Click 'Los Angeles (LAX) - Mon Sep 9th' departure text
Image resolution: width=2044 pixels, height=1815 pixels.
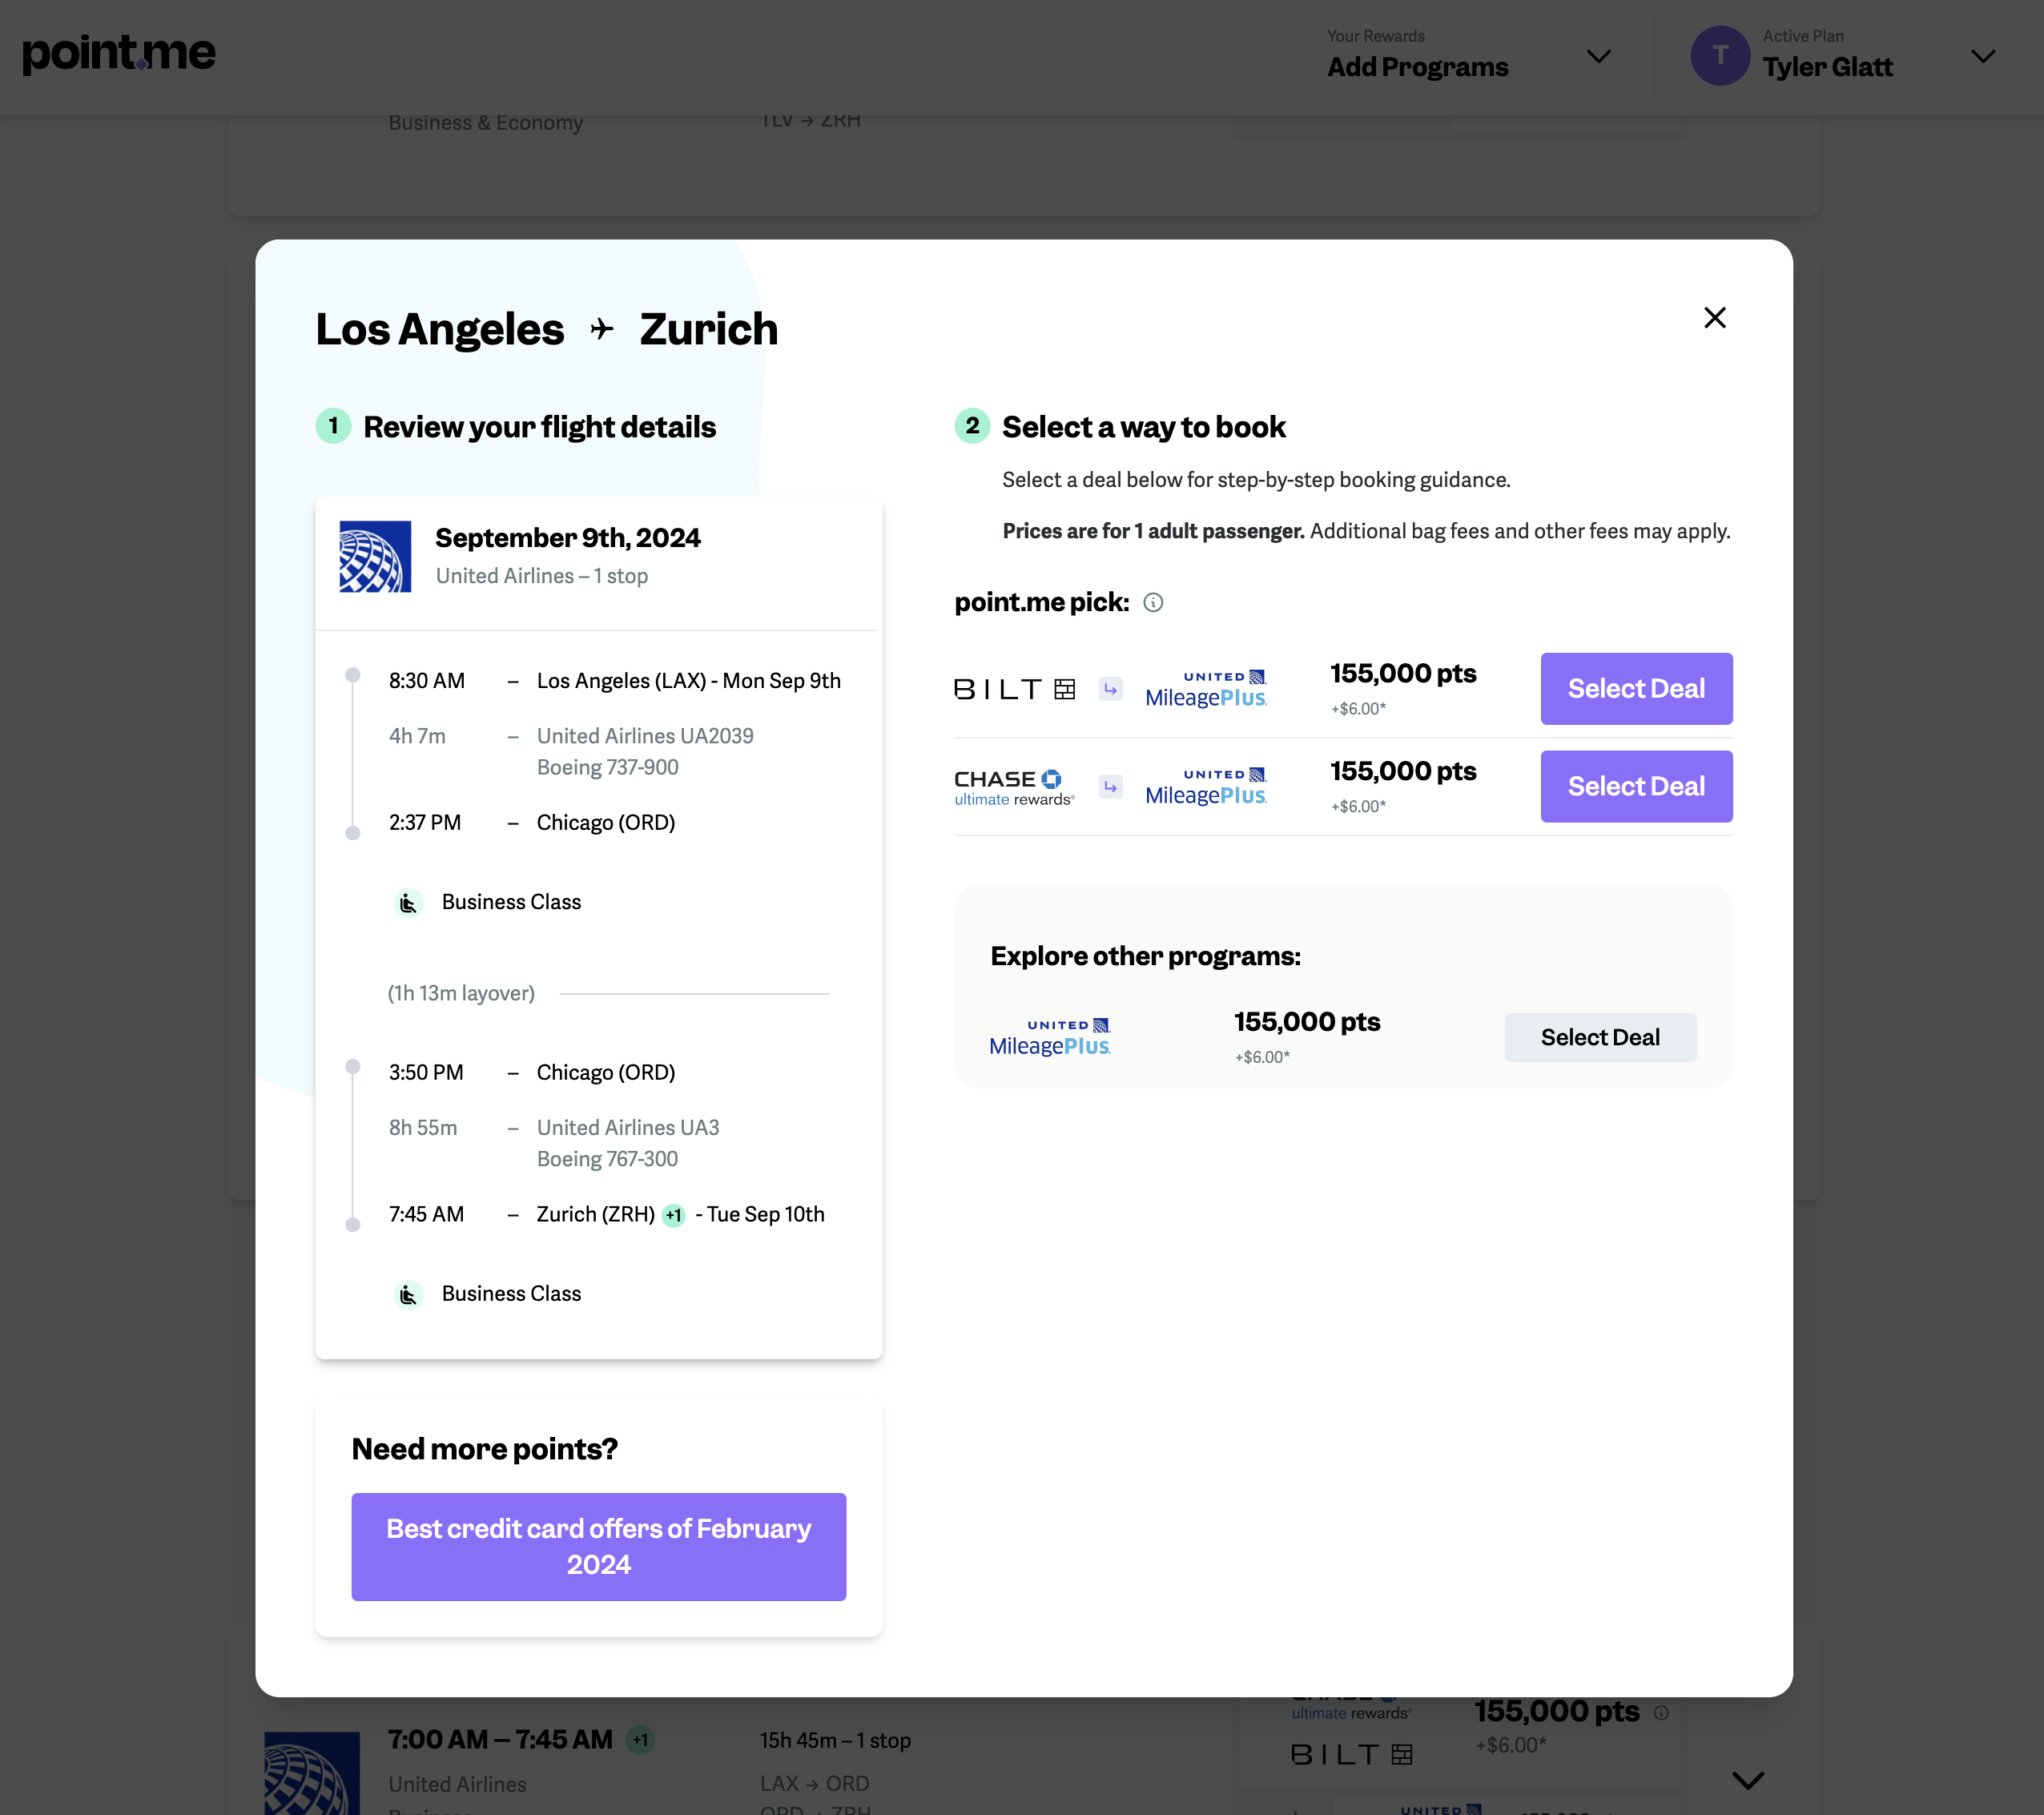click(x=689, y=681)
